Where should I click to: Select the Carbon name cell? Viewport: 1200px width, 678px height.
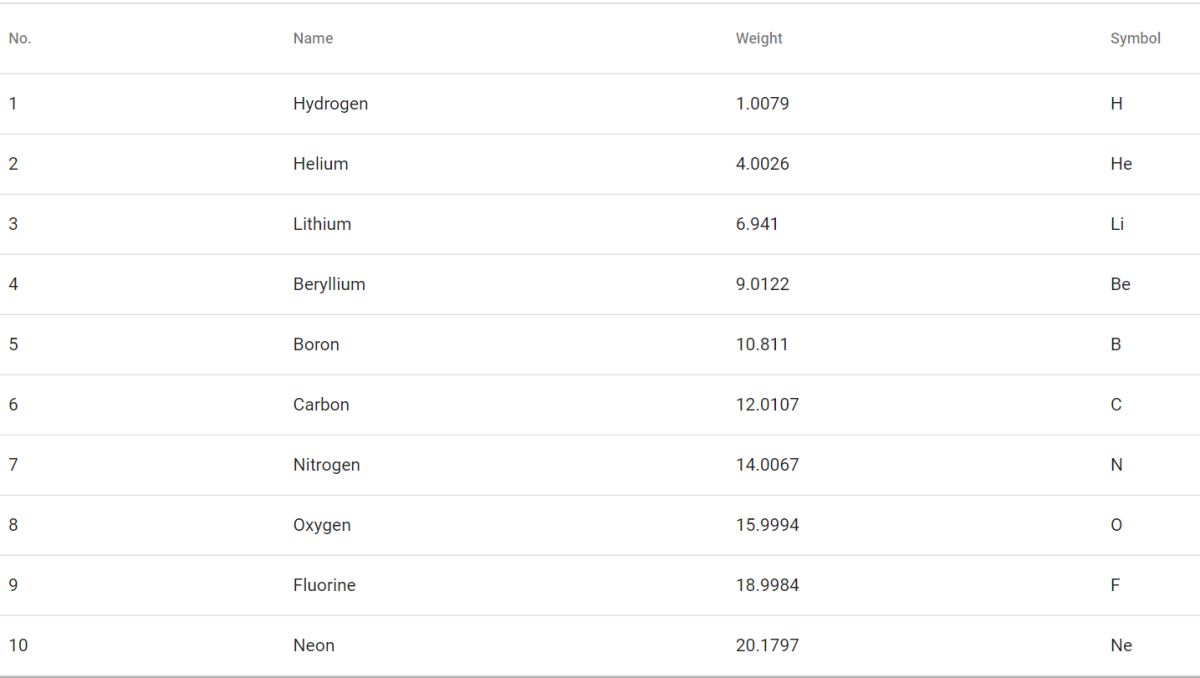(x=321, y=405)
